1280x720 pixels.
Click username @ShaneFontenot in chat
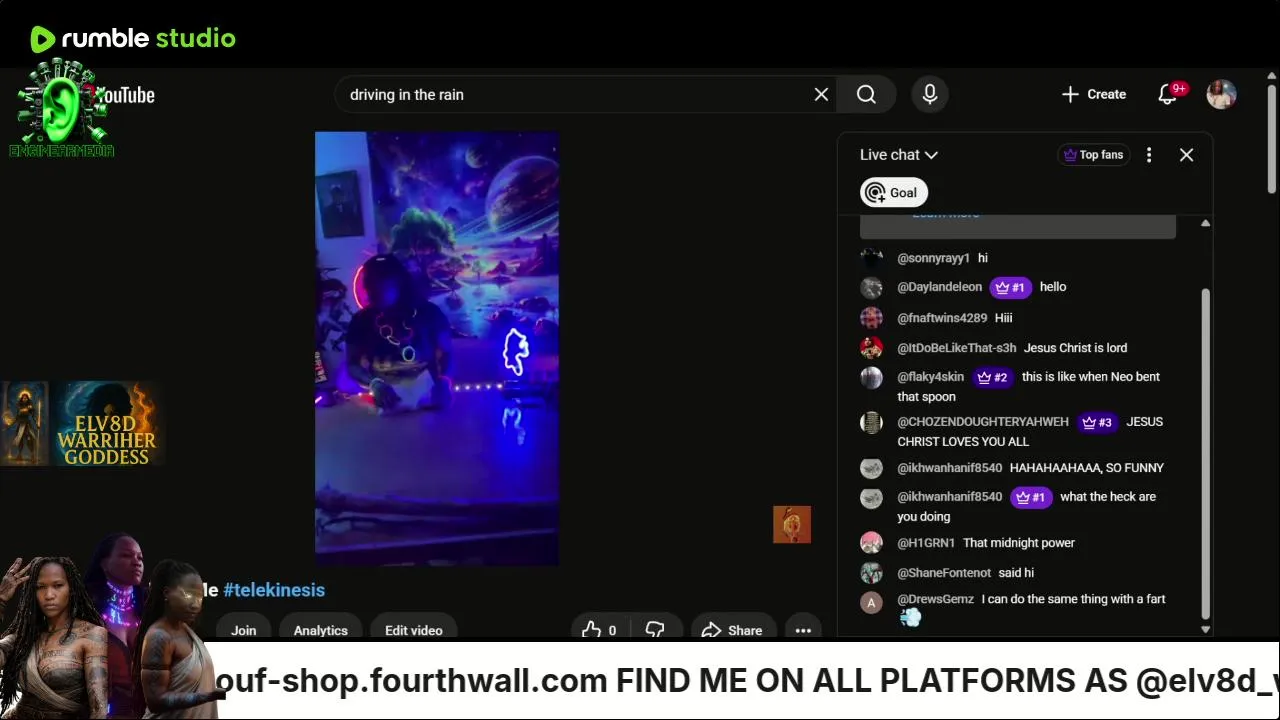click(944, 573)
